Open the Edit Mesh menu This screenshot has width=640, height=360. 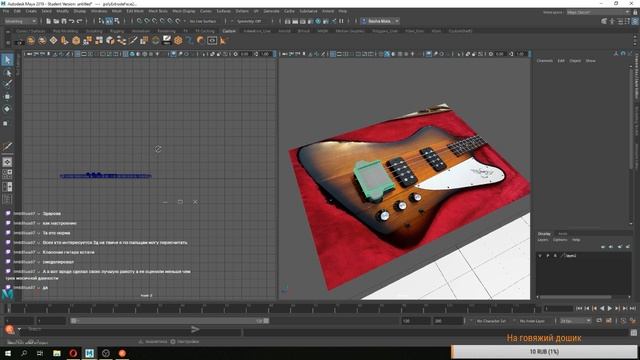135,11
